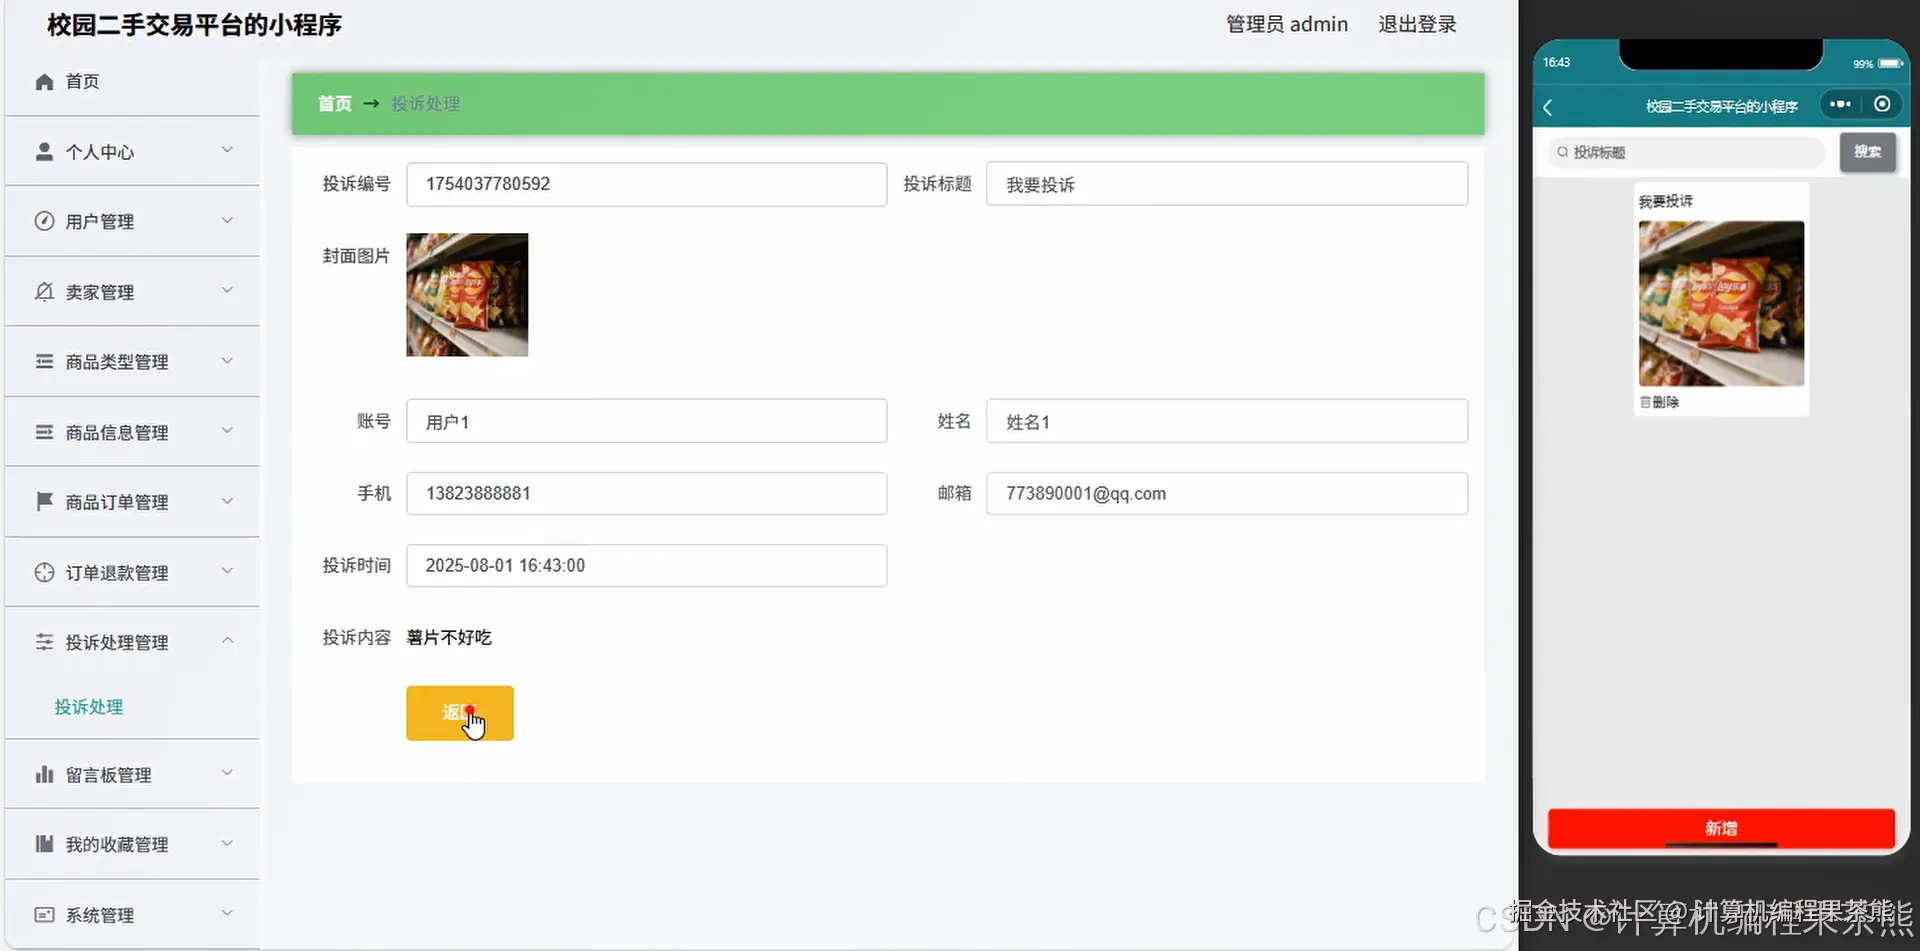1920x951 pixels.
Task: Expand the 系统管理 menu chevron
Action: coord(227,912)
